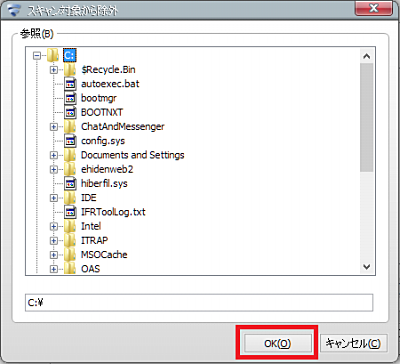Click the Documents and Settings folder icon
Viewport: 400px width, 364px height.
[x=70, y=155]
